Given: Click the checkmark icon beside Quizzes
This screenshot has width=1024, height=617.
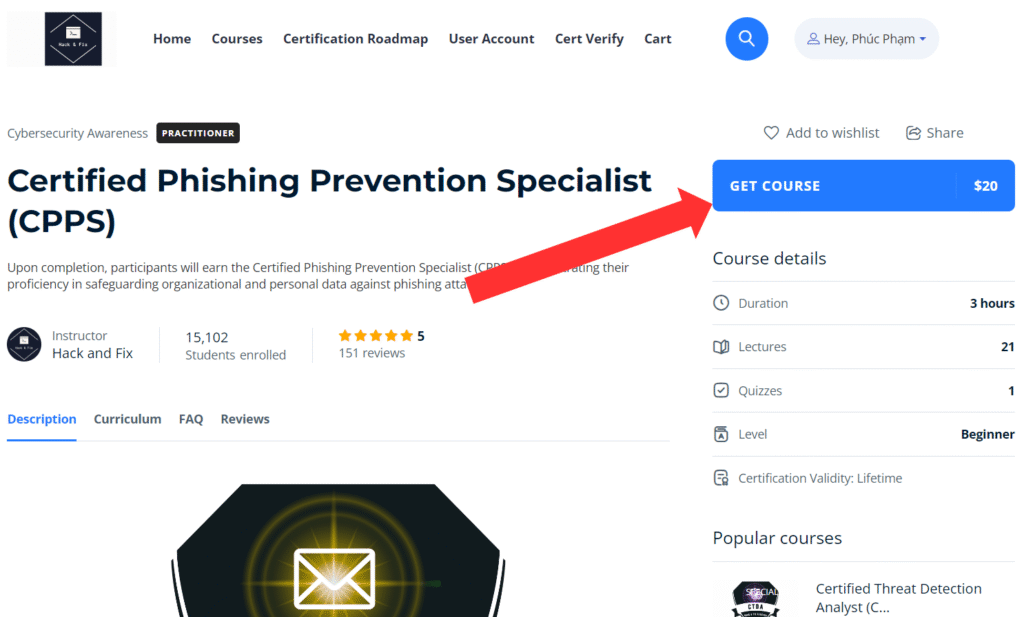Looking at the screenshot, I should (721, 390).
